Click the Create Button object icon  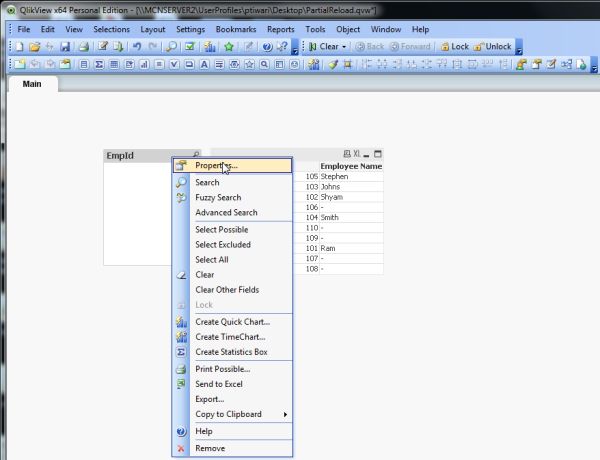coord(189,64)
